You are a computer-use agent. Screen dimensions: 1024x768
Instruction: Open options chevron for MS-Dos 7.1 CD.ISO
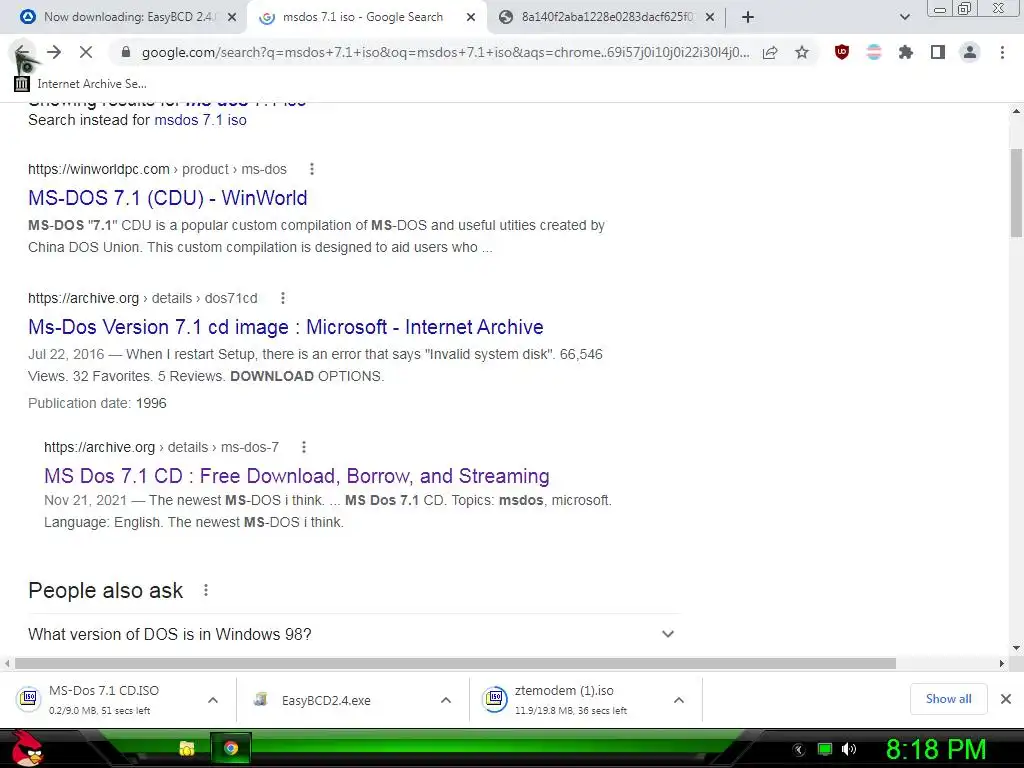point(213,700)
